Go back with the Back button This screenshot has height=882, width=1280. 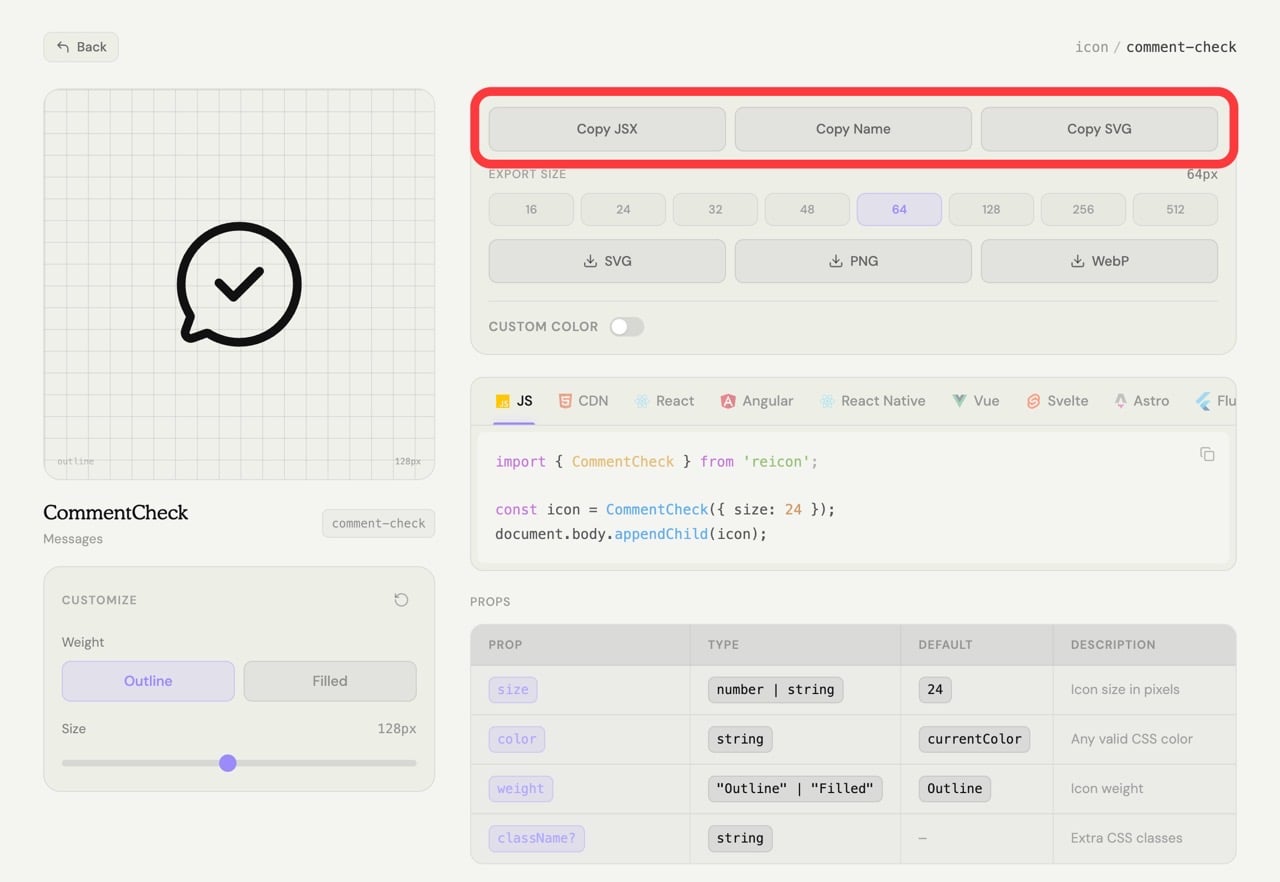[x=81, y=47]
